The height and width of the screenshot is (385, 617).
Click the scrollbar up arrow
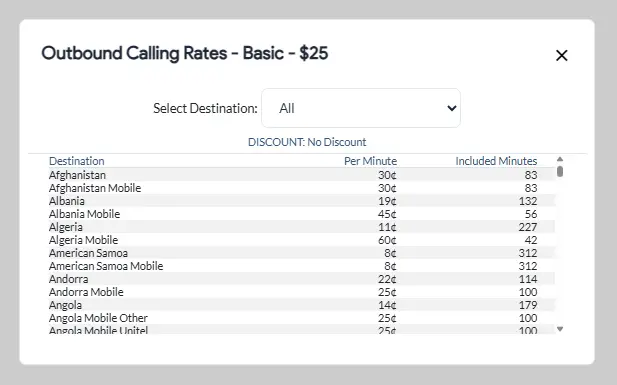coord(560,159)
